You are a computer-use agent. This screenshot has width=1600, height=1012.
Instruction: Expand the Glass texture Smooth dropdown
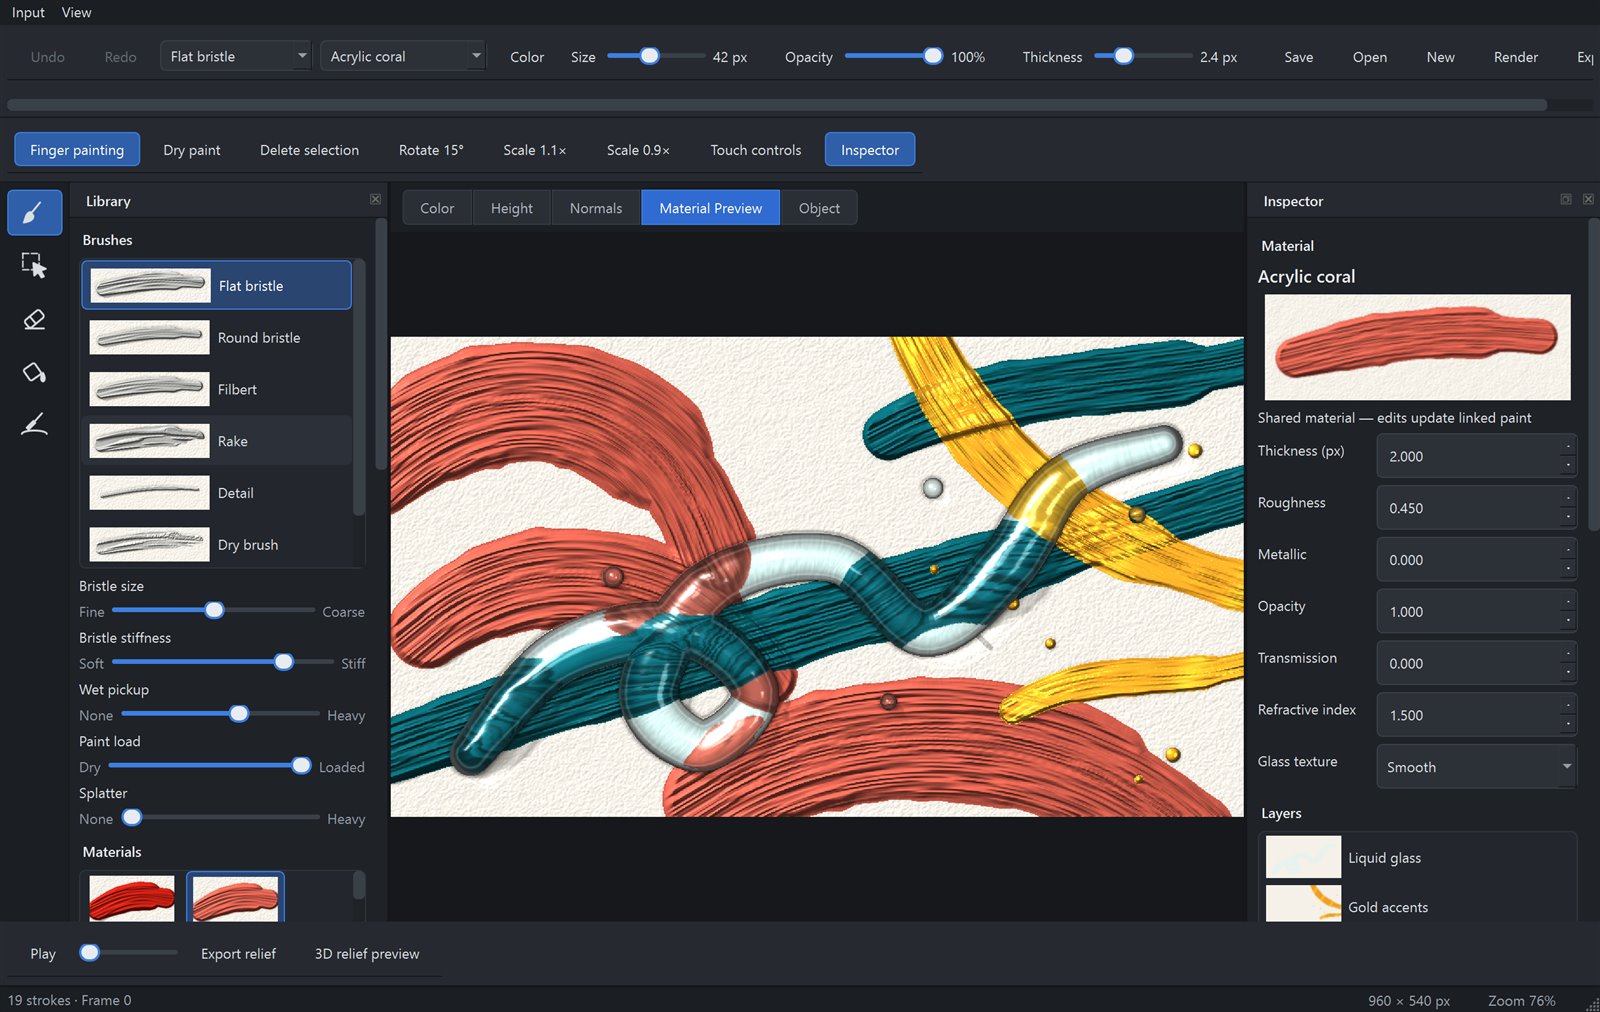point(1476,767)
